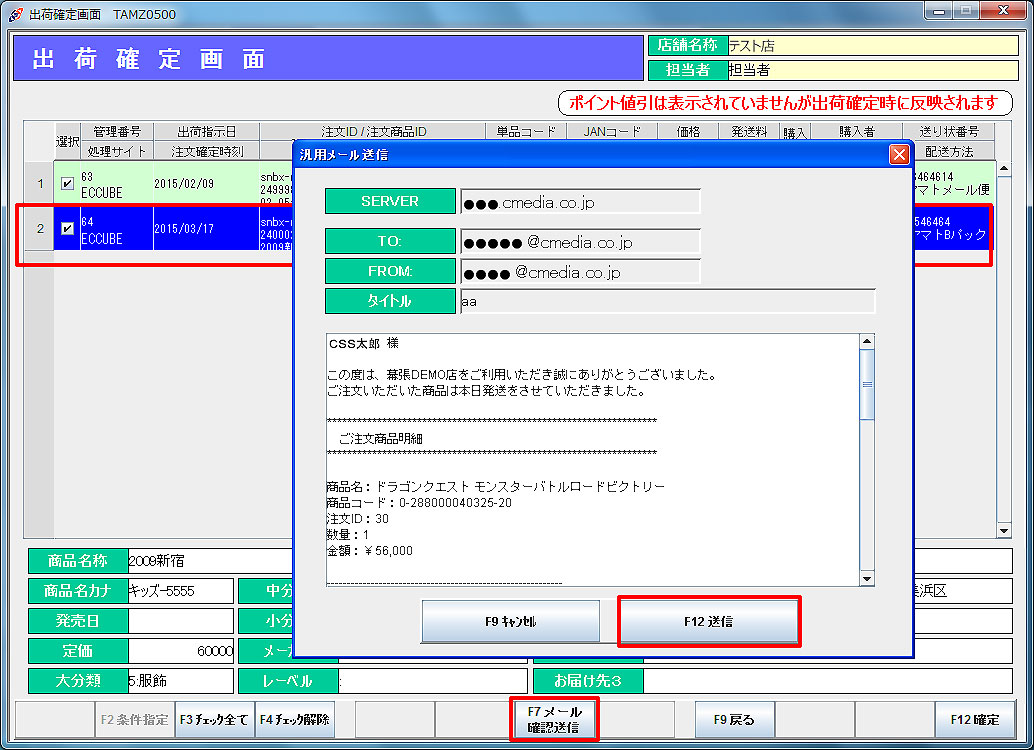Click the 出荷指示日 column header
Viewport: 1034px width, 750px height.
pos(206,132)
